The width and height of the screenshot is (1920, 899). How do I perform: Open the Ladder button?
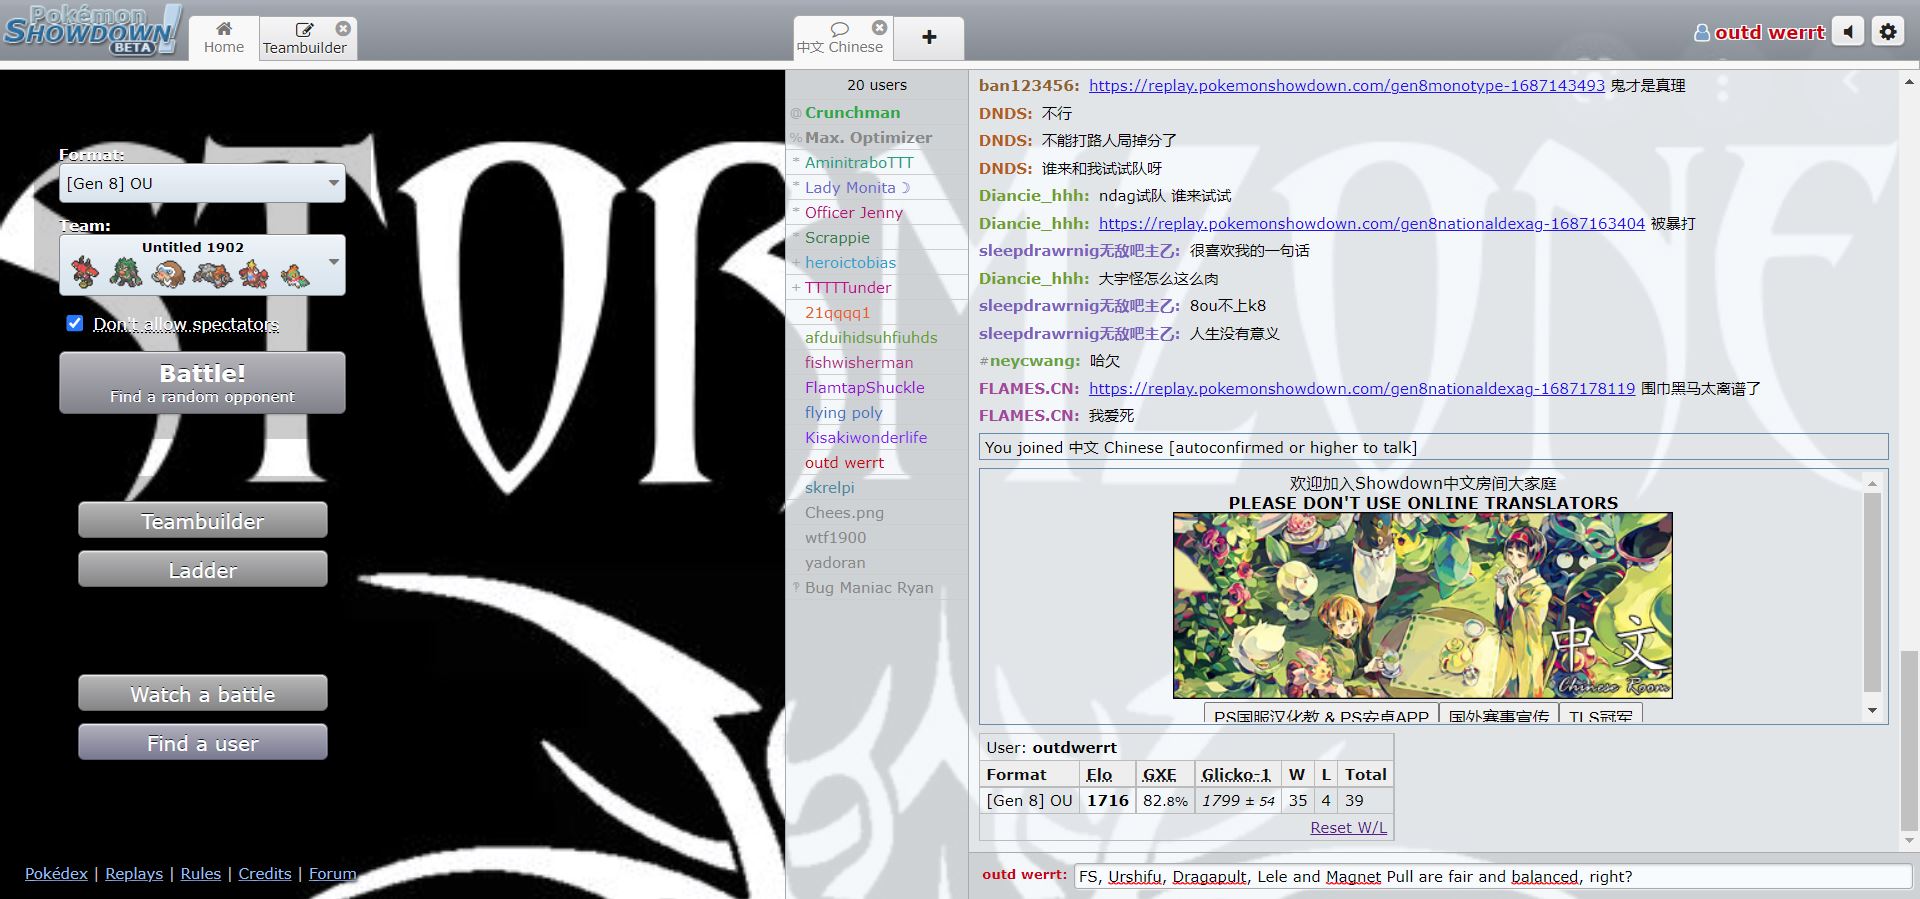[x=203, y=570]
